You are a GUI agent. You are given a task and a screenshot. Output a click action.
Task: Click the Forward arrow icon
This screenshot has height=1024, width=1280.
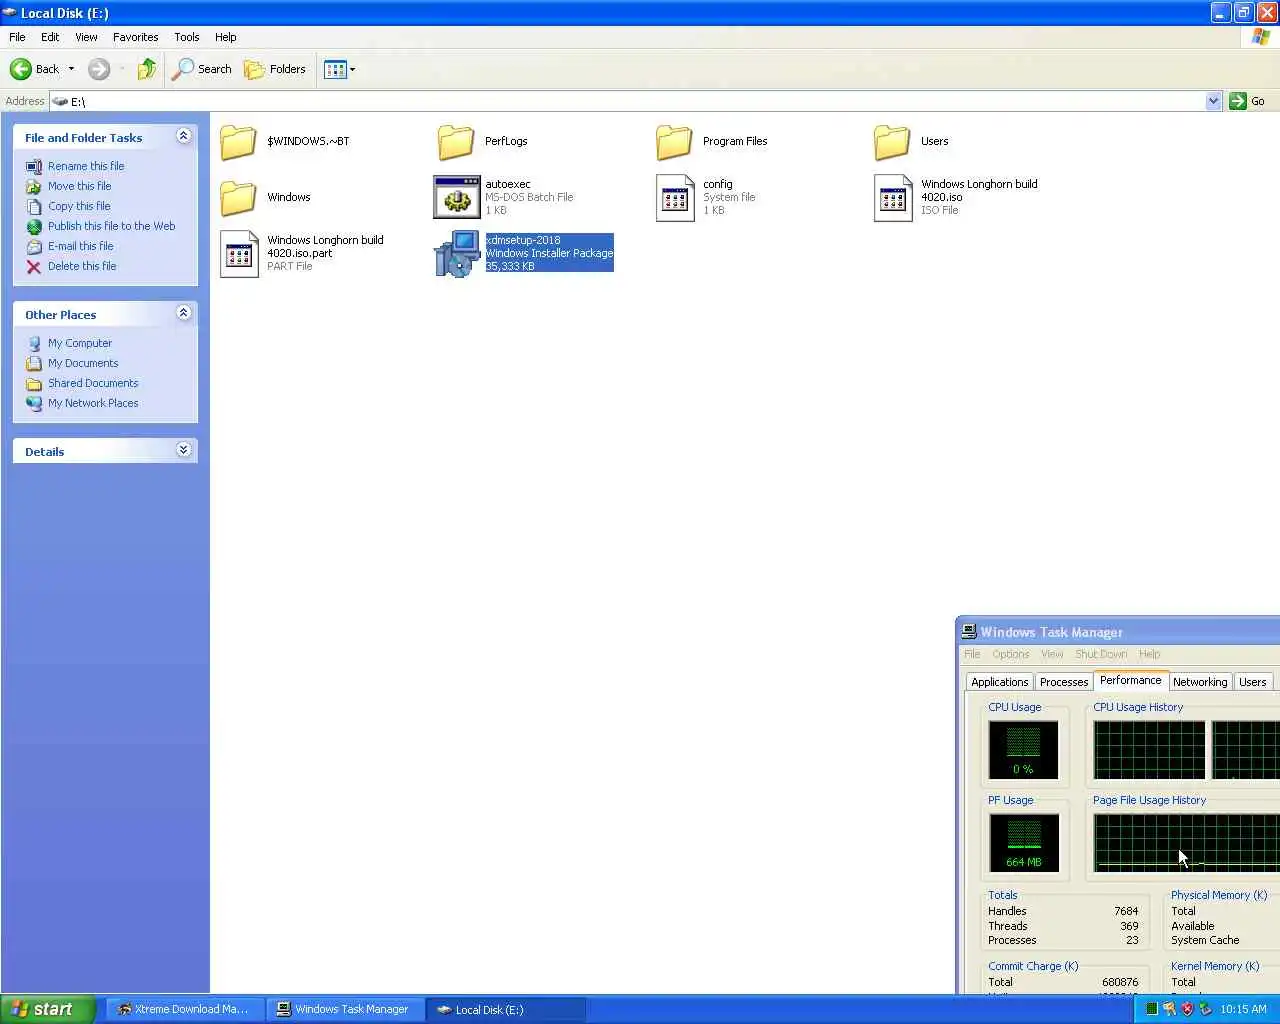[98, 69]
